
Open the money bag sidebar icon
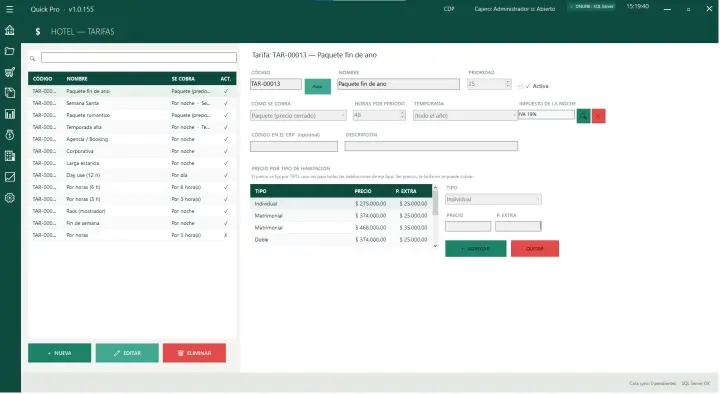pos(10,135)
